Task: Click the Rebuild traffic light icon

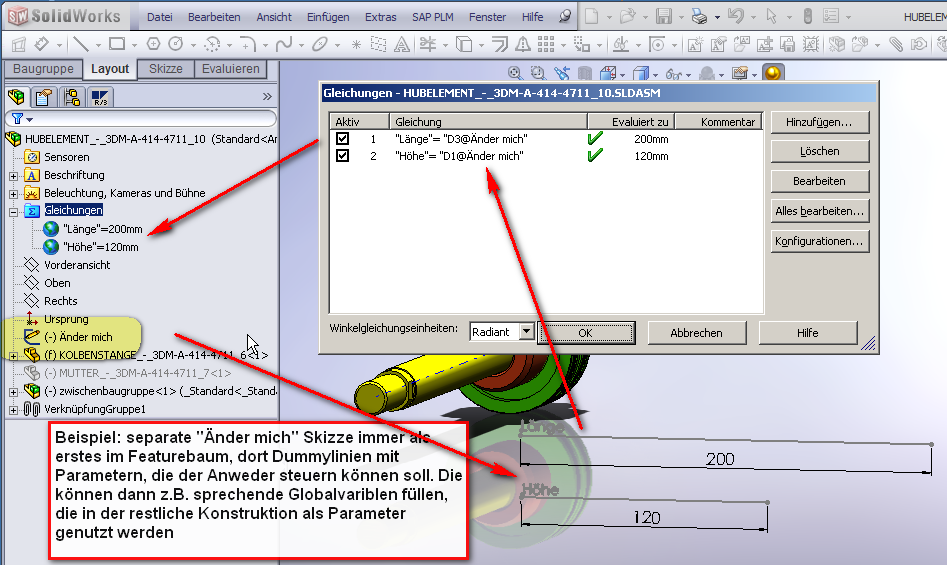Action: (807, 16)
